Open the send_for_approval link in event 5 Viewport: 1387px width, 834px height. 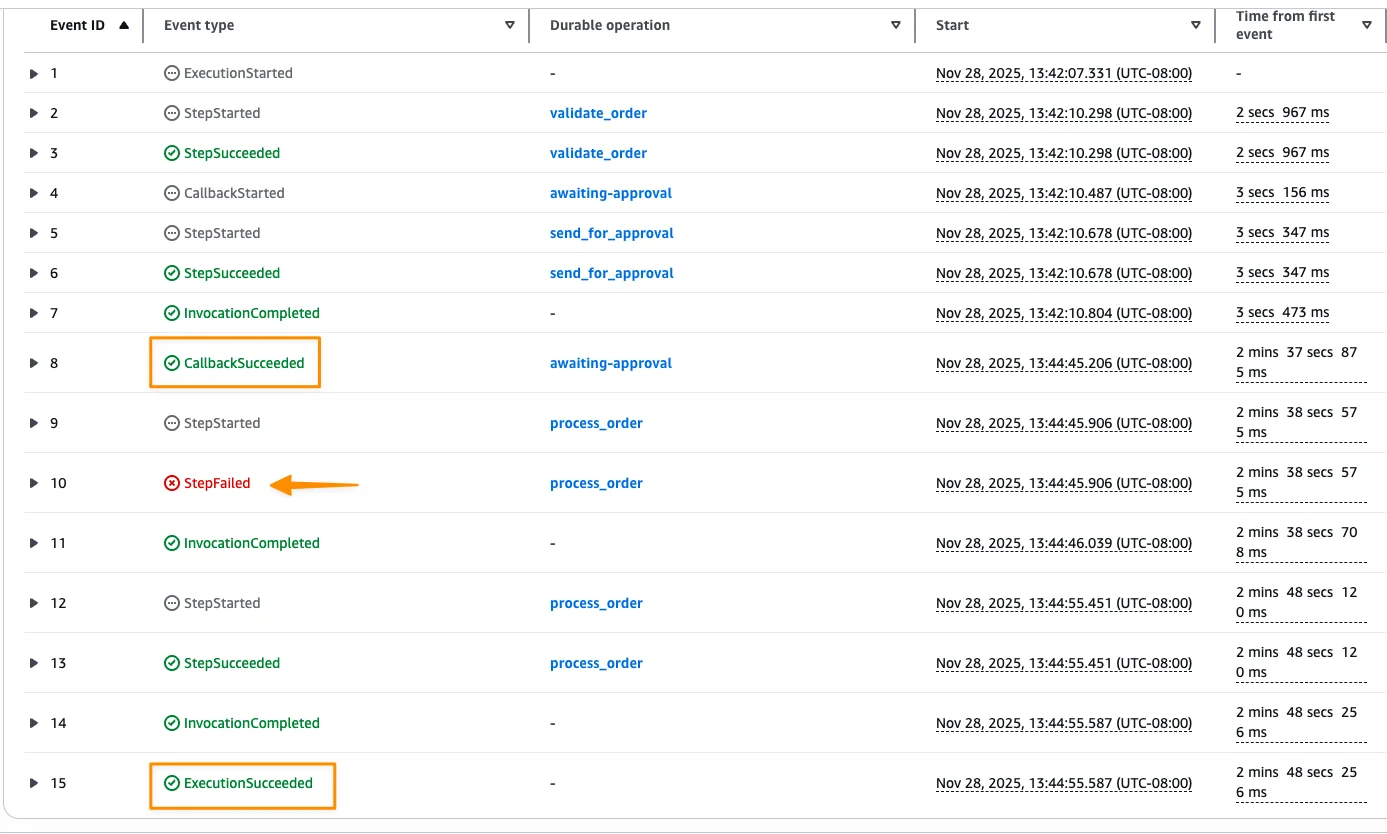(611, 233)
